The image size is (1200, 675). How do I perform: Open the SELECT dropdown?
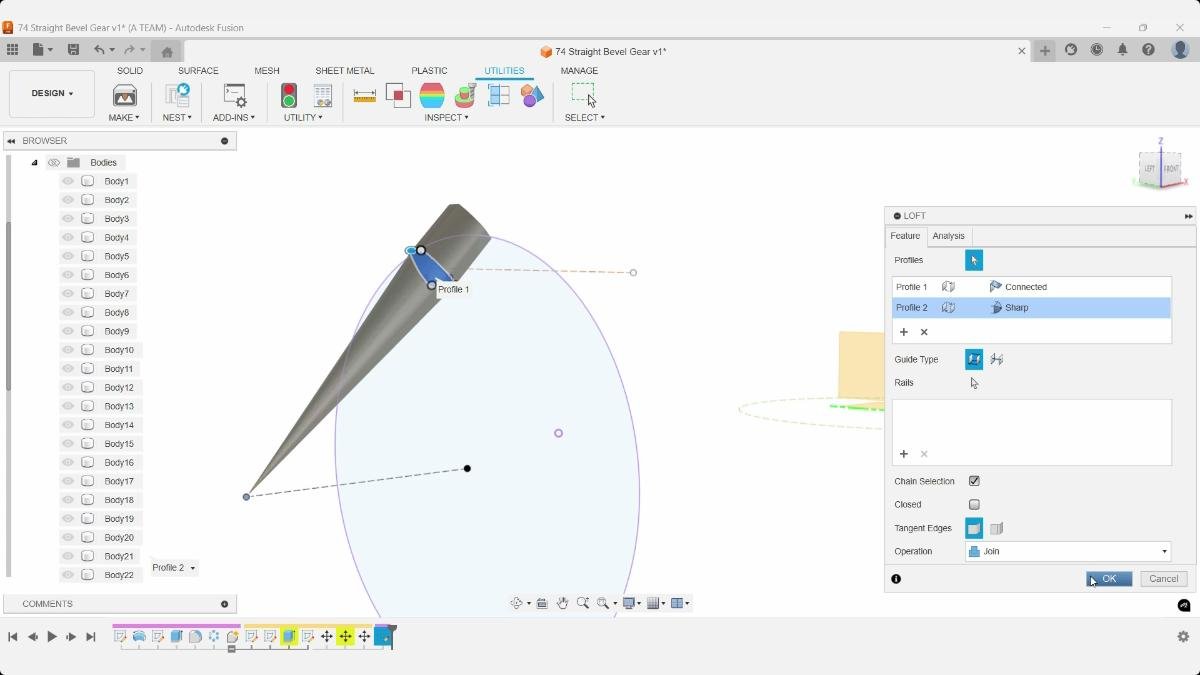coord(585,118)
